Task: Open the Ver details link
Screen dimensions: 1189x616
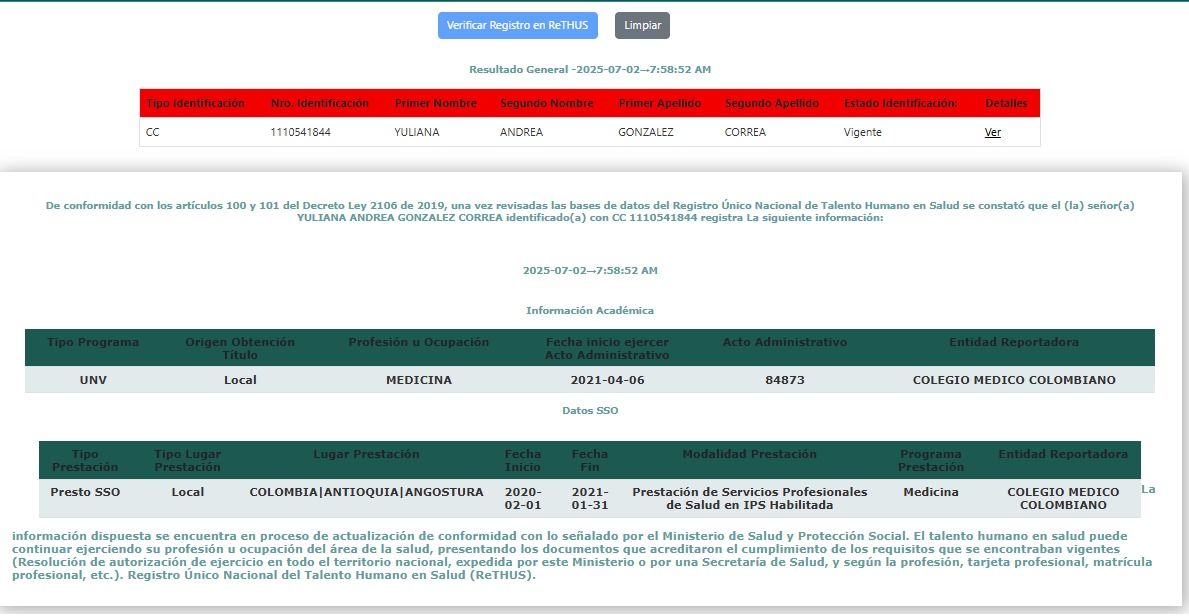Action: point(992,132)
